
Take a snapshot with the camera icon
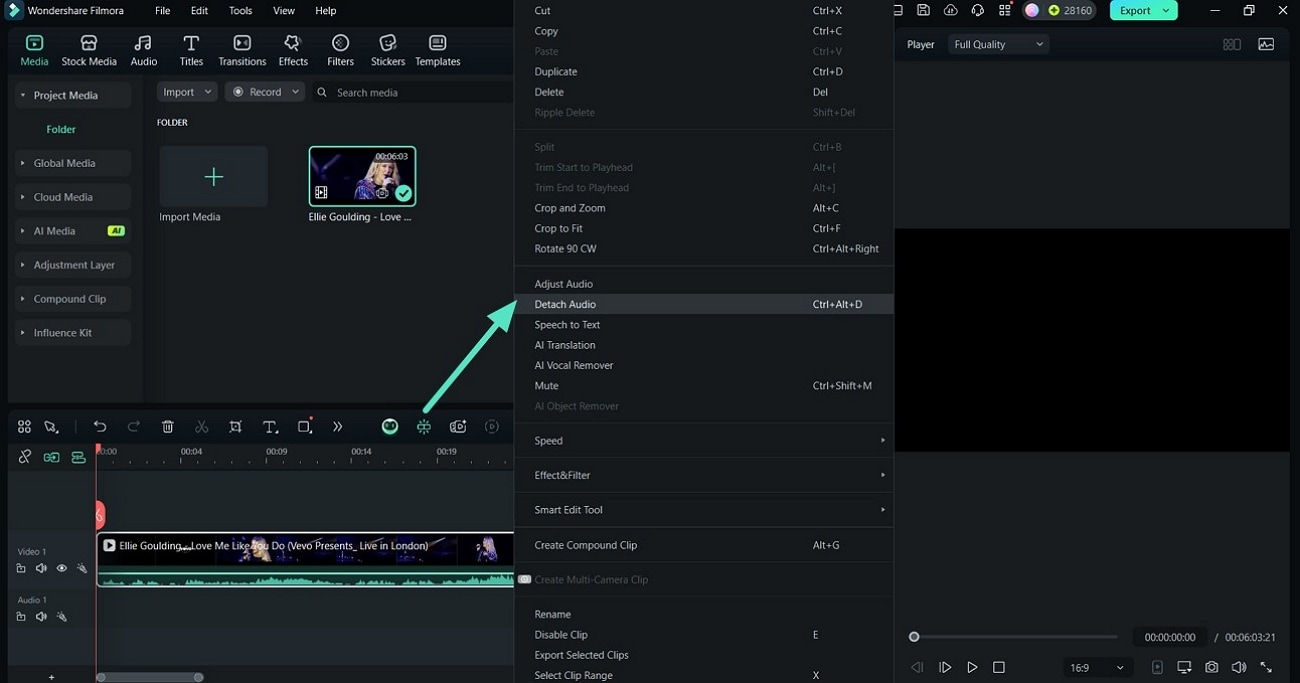[1211, 667]
